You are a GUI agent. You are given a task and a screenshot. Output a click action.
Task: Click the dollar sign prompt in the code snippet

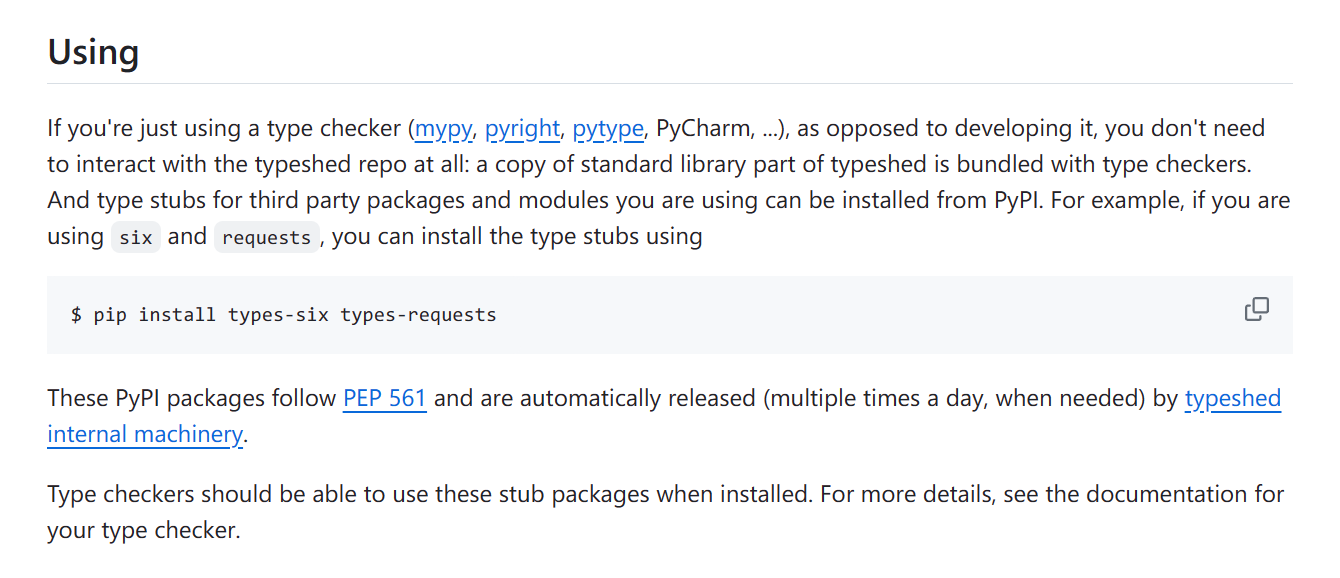[73, 314]
